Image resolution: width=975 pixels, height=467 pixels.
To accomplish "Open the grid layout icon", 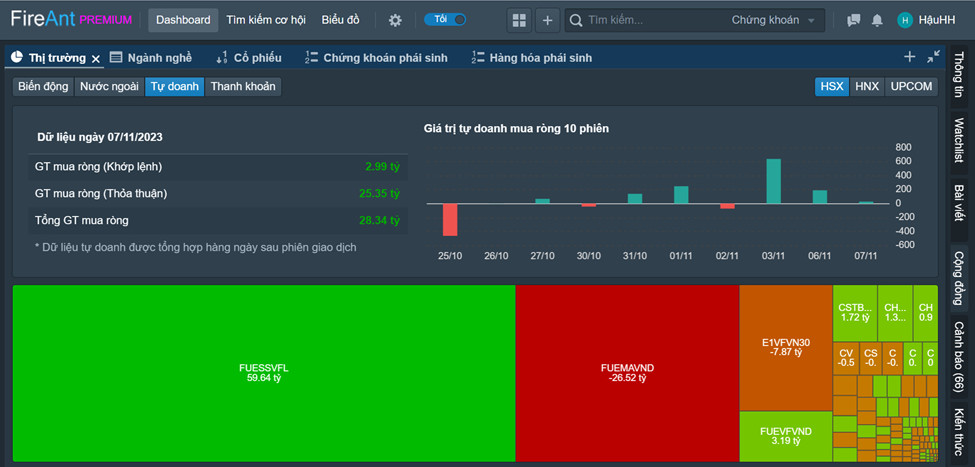I will click(518, 20).
